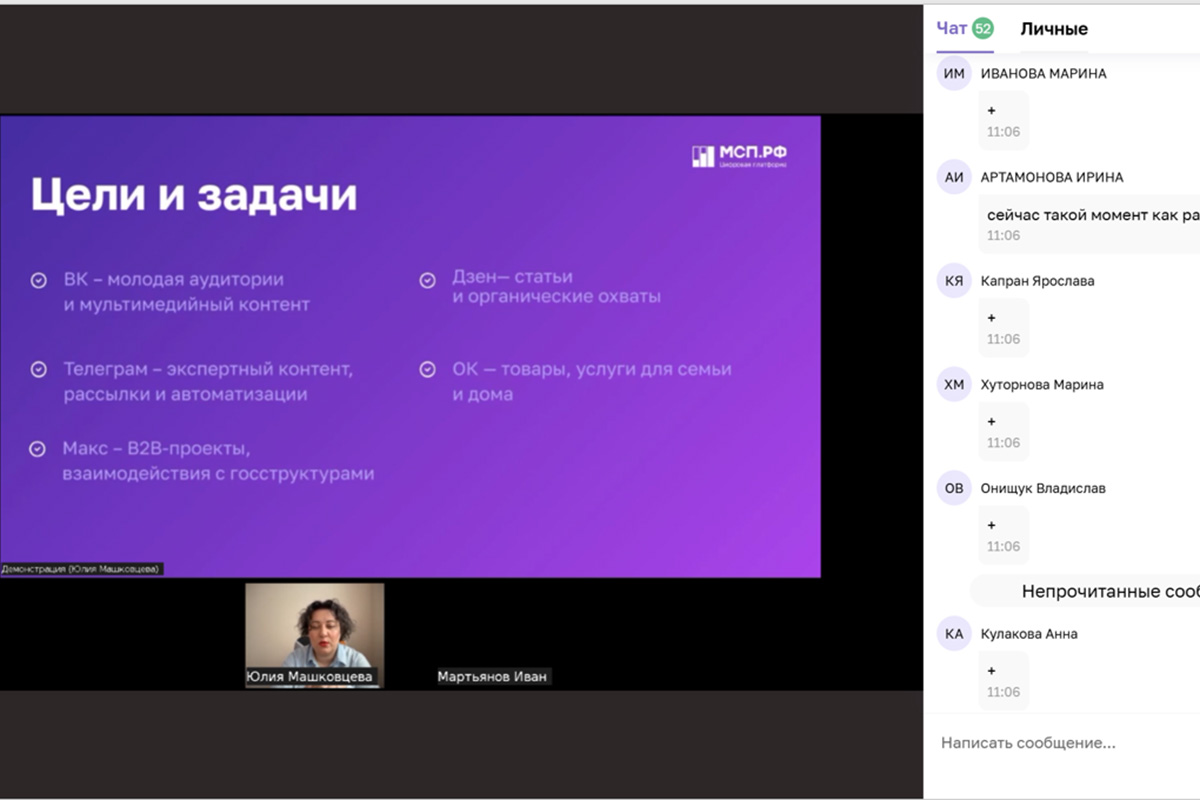This screenshot has width=1200, height=800.
Task: Click the slide title Цели и задачи
Action: point(194,194)
